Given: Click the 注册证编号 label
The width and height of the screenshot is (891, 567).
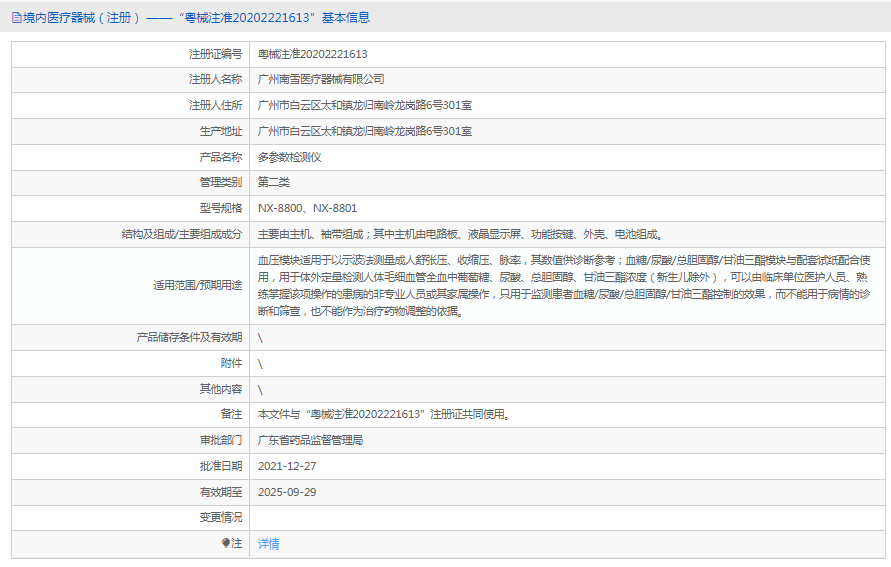Looking at the screenshot, I should pyautogui.click(x=215, y=55).
